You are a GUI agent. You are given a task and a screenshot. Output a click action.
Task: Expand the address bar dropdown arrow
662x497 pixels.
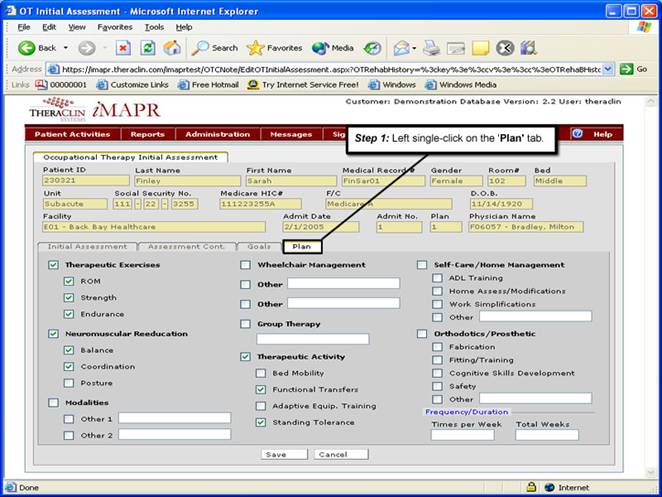(x=608, y=69)
